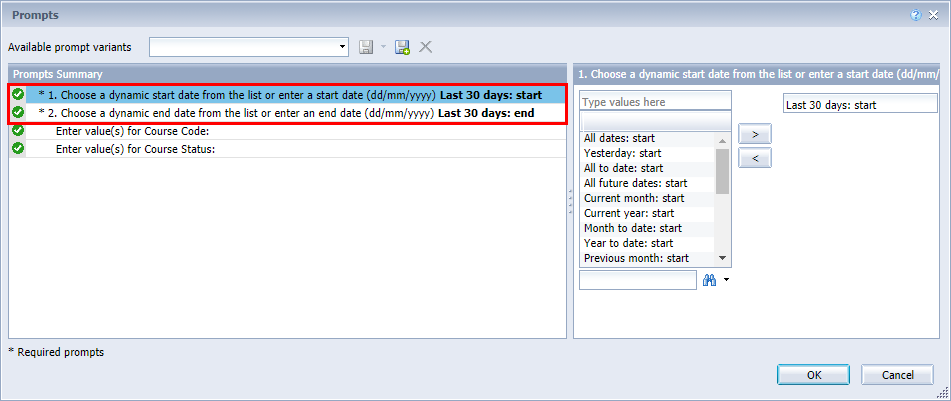This screenshot has width=951, height=401.
Task: Select the start date prompt row
Action: (290, 95)
